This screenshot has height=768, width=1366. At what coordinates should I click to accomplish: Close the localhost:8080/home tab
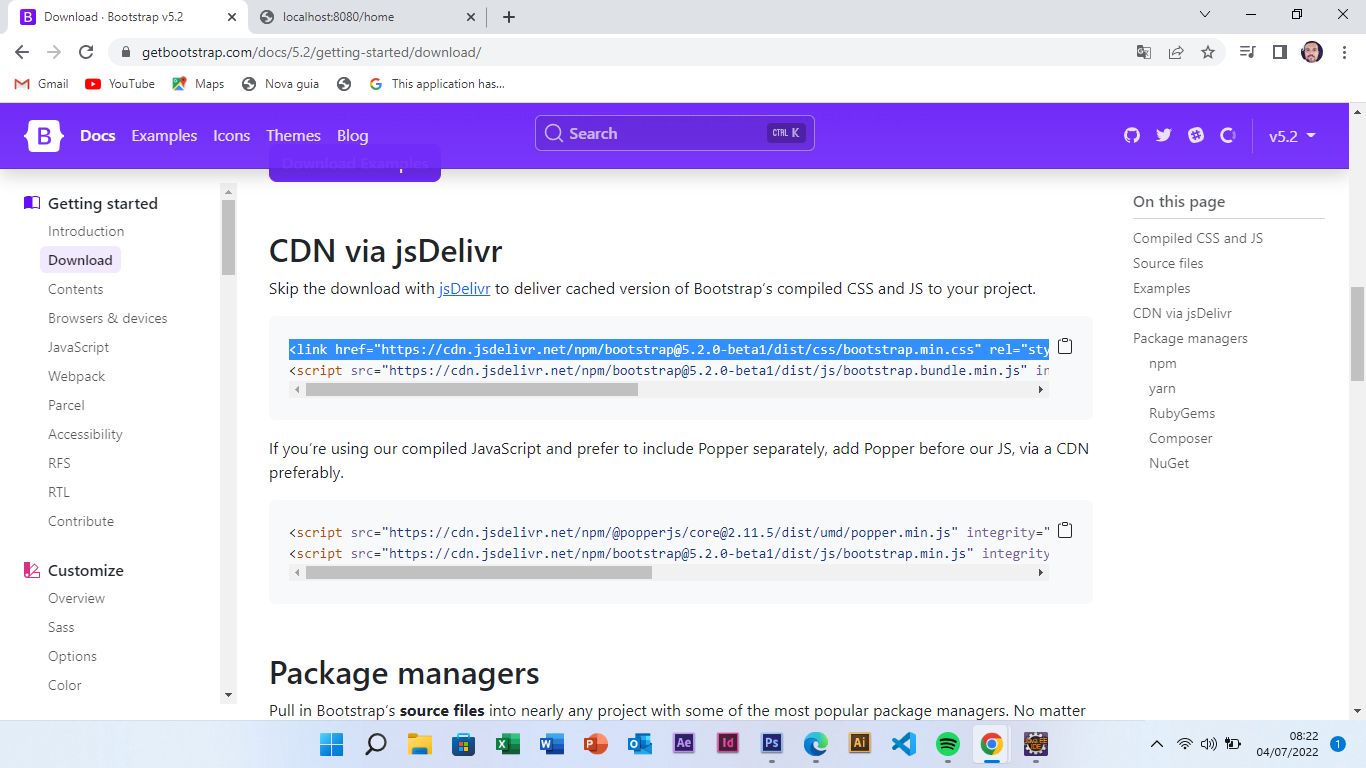[x=471, y=17]
